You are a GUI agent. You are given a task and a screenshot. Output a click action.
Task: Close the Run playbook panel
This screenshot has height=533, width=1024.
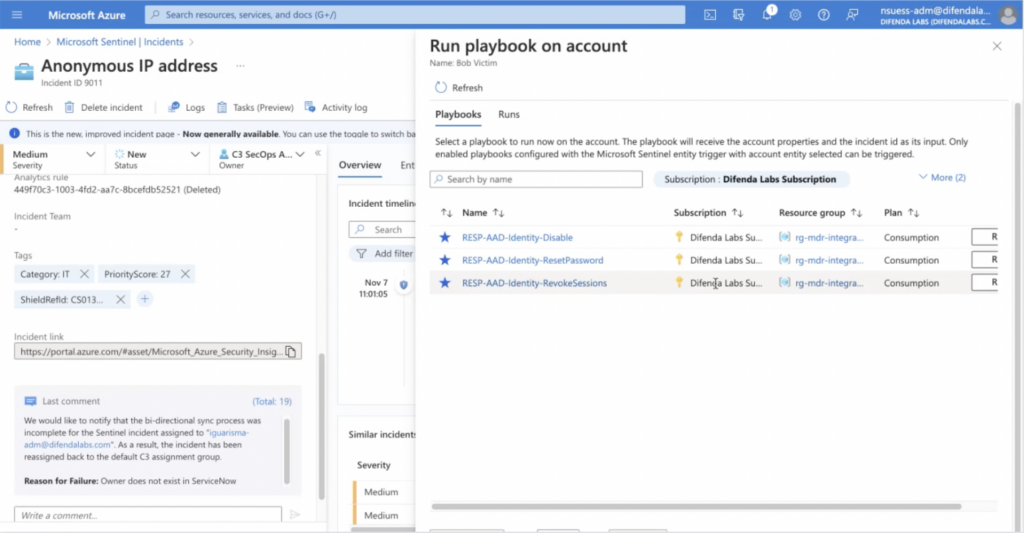click(997, 46)
